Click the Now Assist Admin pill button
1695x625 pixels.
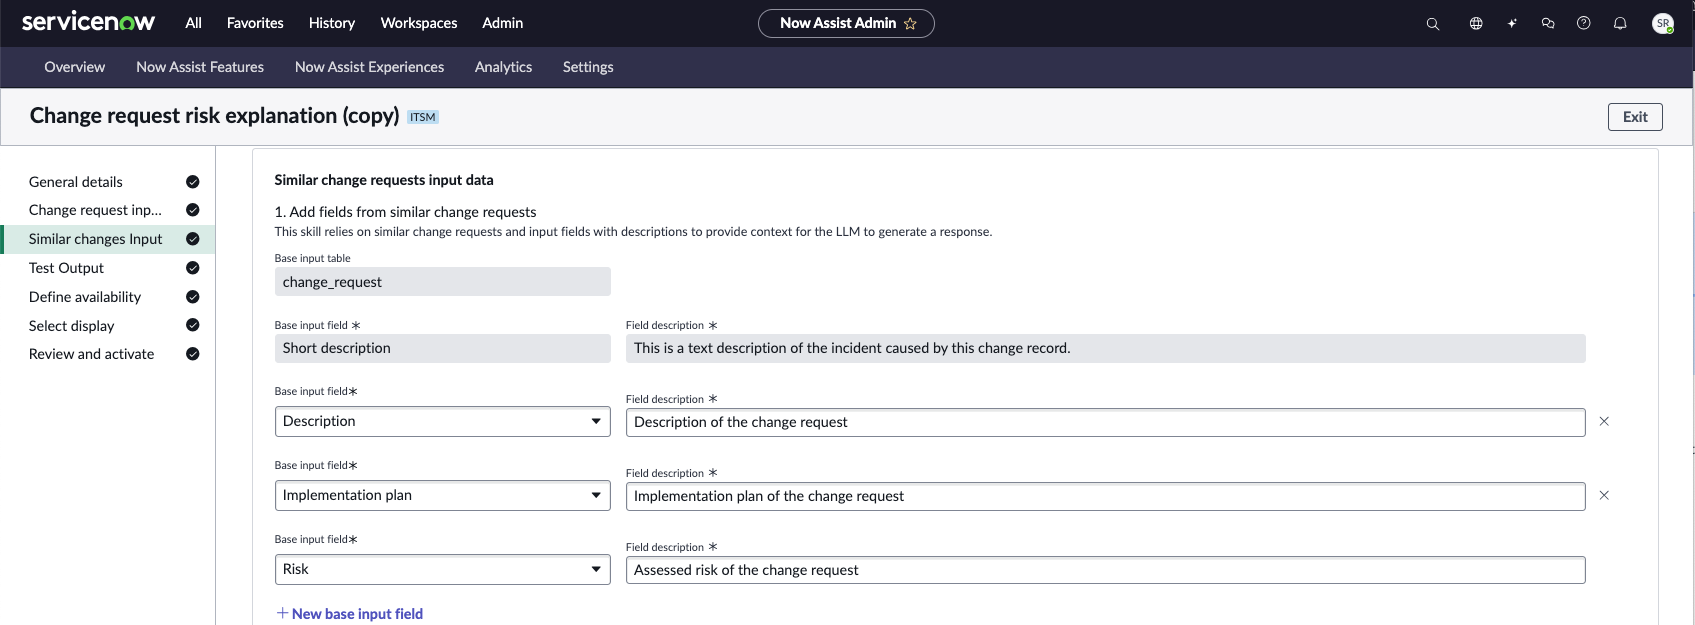(846, 23)
